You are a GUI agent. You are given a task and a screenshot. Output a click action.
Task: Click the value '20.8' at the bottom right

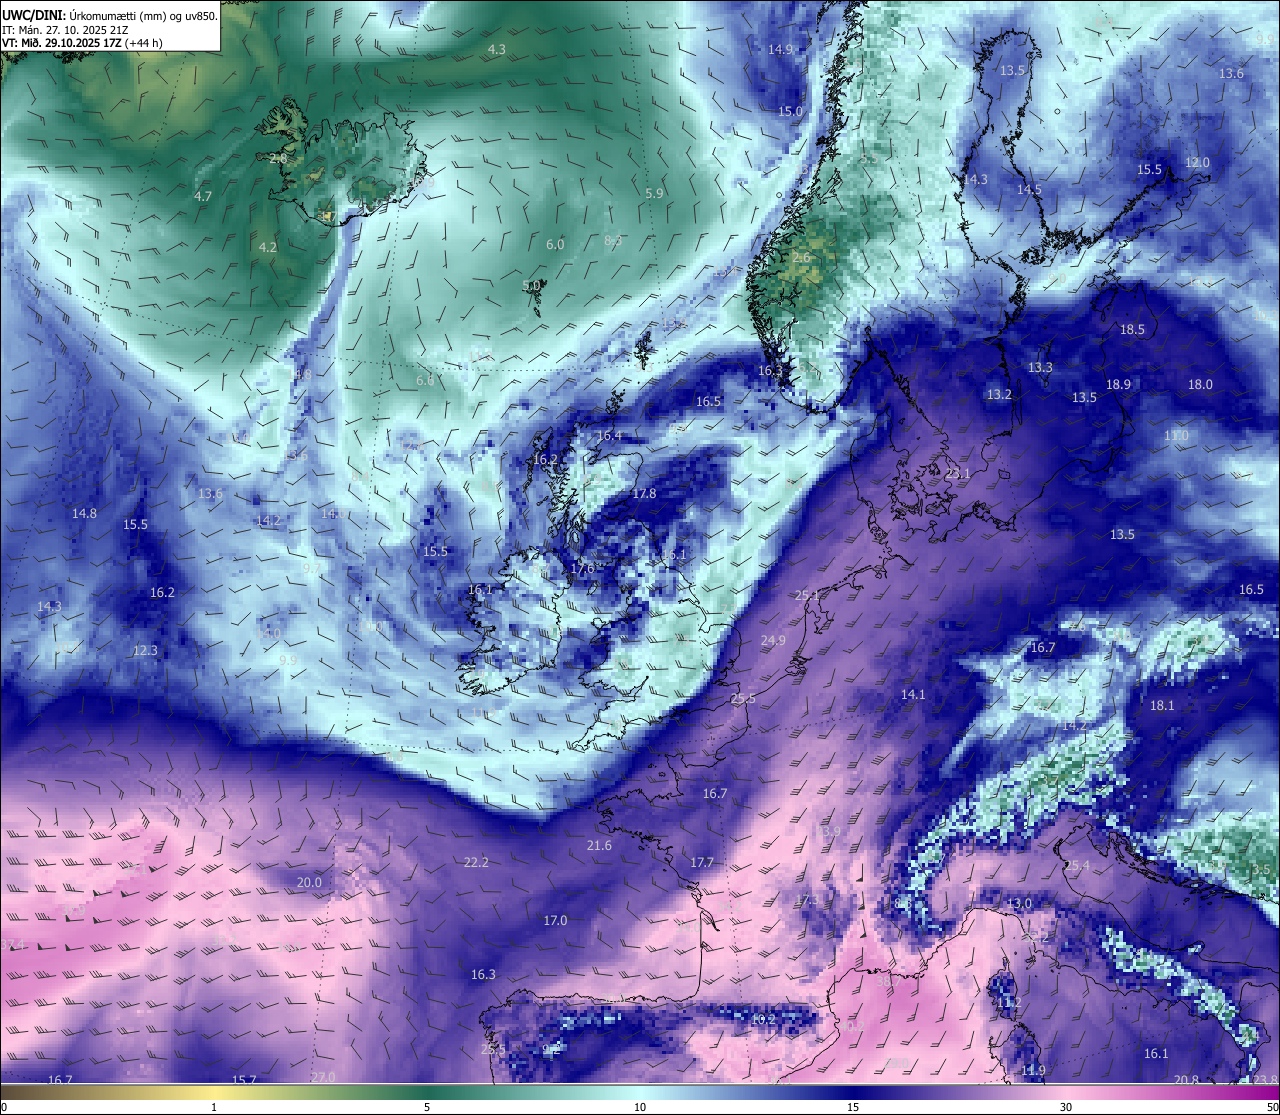(1186, 1080)
